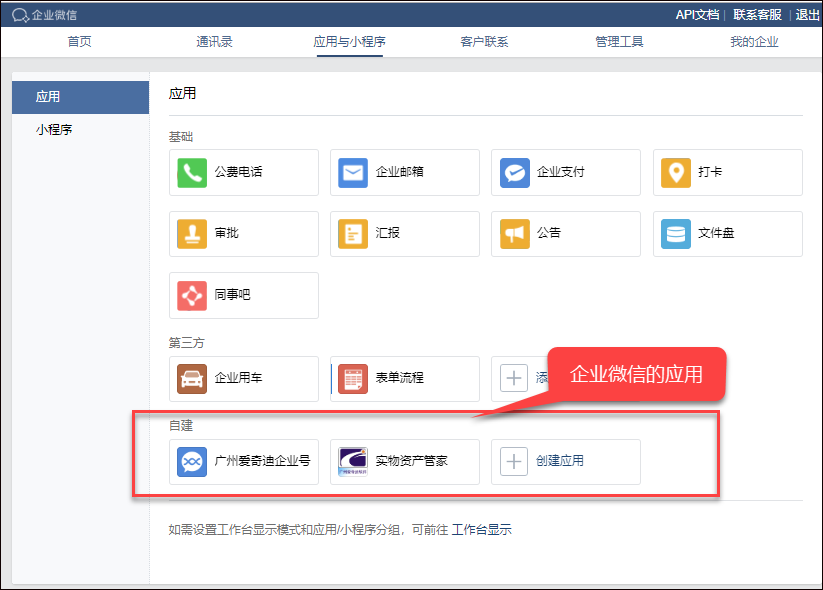Click the 审批 label text
The image size is (823, 590).
[226, 233]
